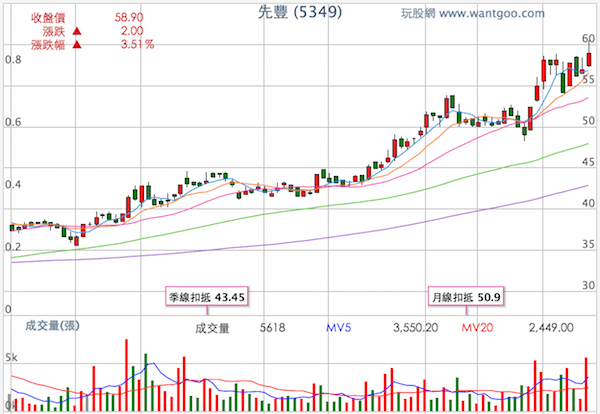Click the percentage change 3.51 %
Image resolution: width=600 pixels, height=414 pixels.
pos(137,44)
